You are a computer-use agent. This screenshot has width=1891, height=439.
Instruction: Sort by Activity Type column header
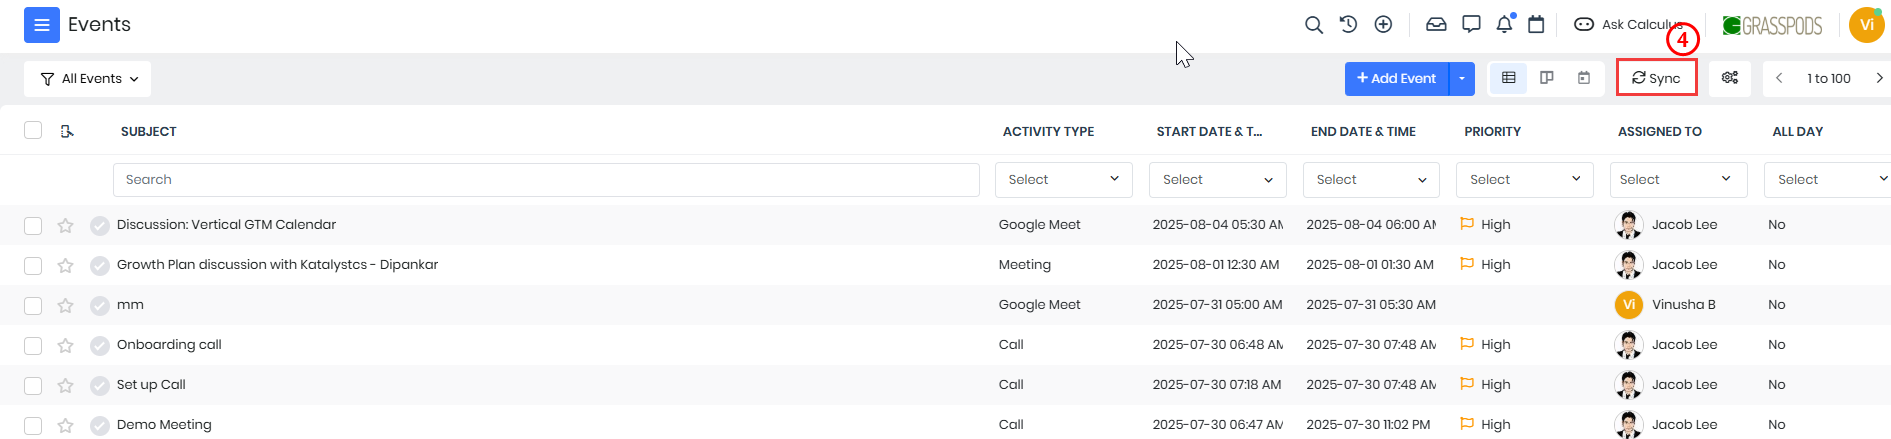coord(1048,132)
